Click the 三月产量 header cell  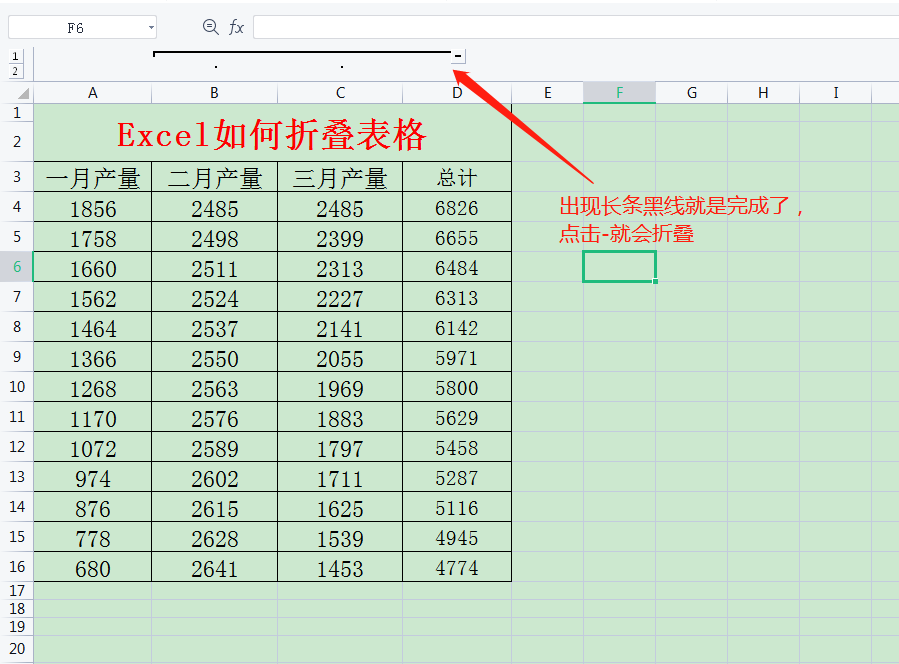coord(340,177)
